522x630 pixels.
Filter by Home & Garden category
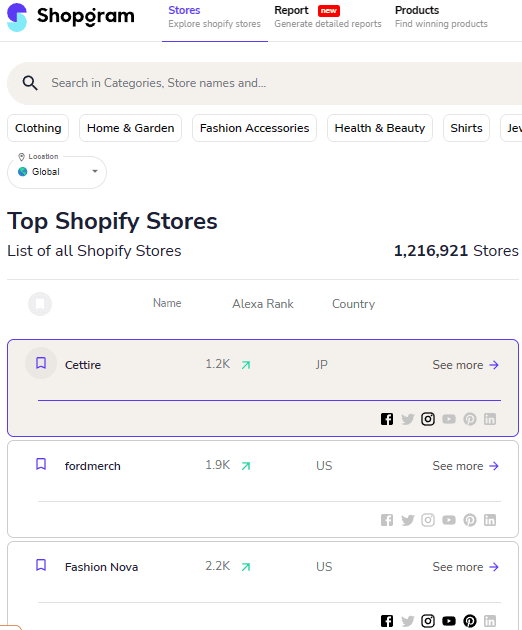point(131,128)
